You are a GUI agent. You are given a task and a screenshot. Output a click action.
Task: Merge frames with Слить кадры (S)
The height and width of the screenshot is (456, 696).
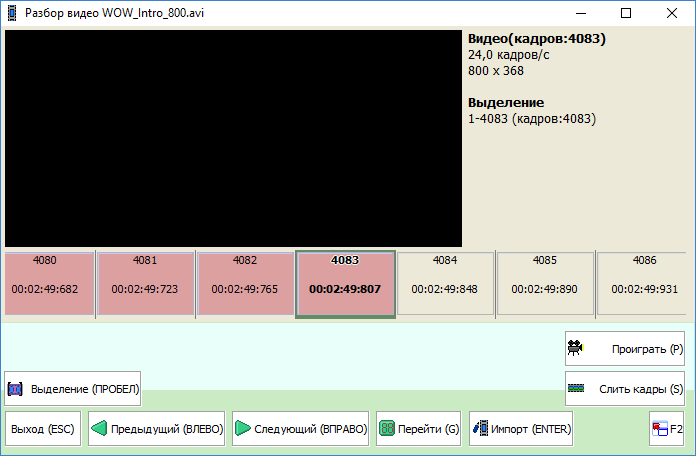[625, 389]
